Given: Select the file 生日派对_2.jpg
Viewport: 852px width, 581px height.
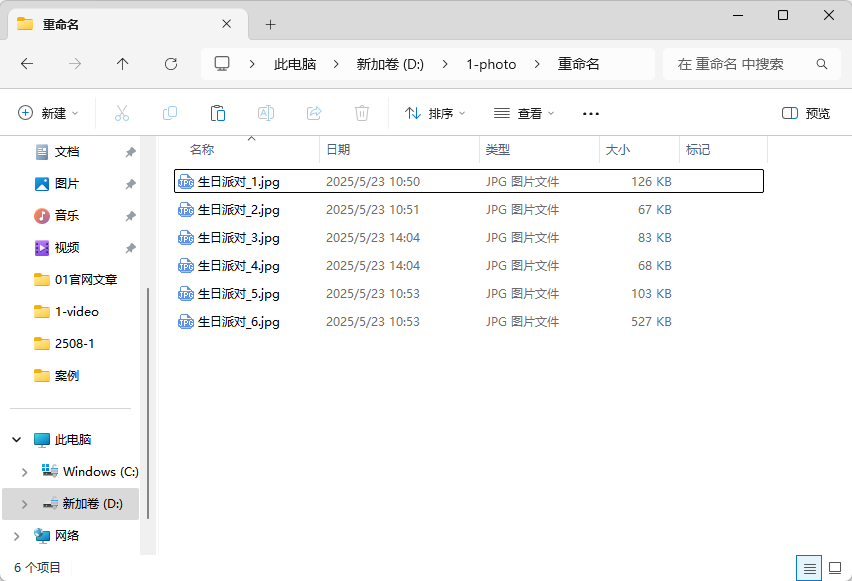Looking at the screenshot, I should tap(469, 210).
